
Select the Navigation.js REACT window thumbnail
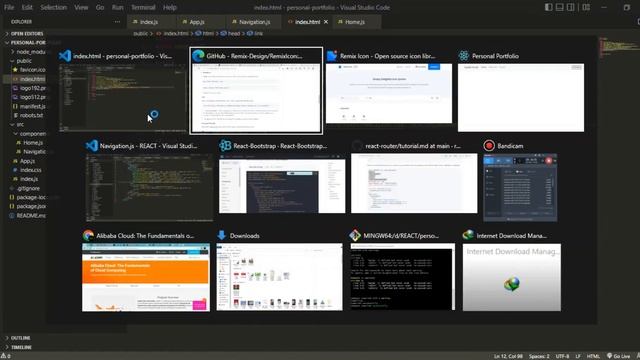coord(149,188)
